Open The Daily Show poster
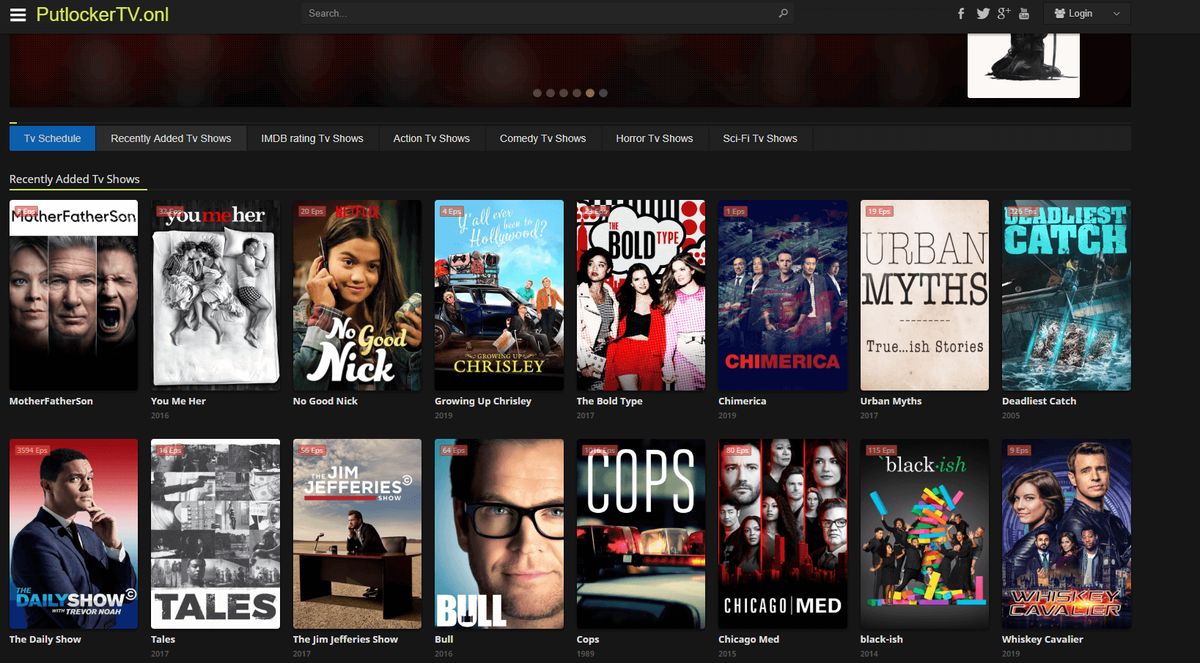Viewport: 1200px width, 663px height. 74,534
